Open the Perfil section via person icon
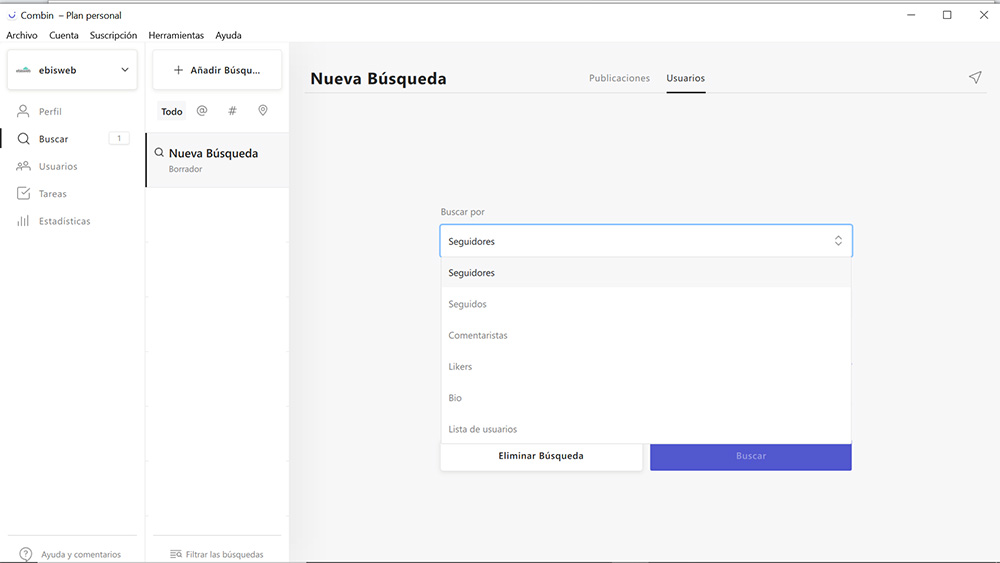 [23, 111]
